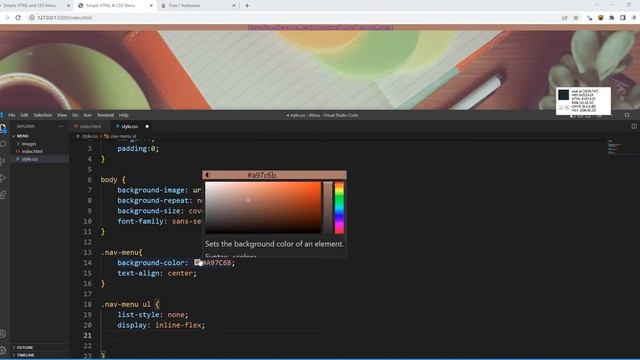Click the color swatch before #A97C6B
640x360 pixels.
click(197, 262)
